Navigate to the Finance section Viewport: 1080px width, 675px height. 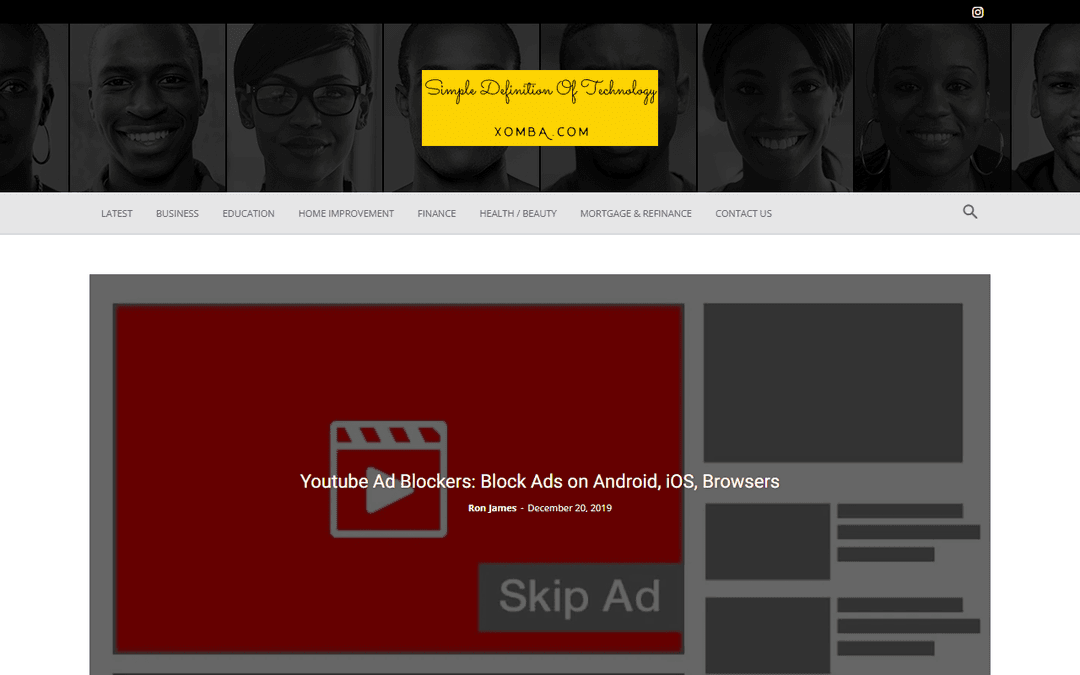pyautogui.click(x=437, y=214)
